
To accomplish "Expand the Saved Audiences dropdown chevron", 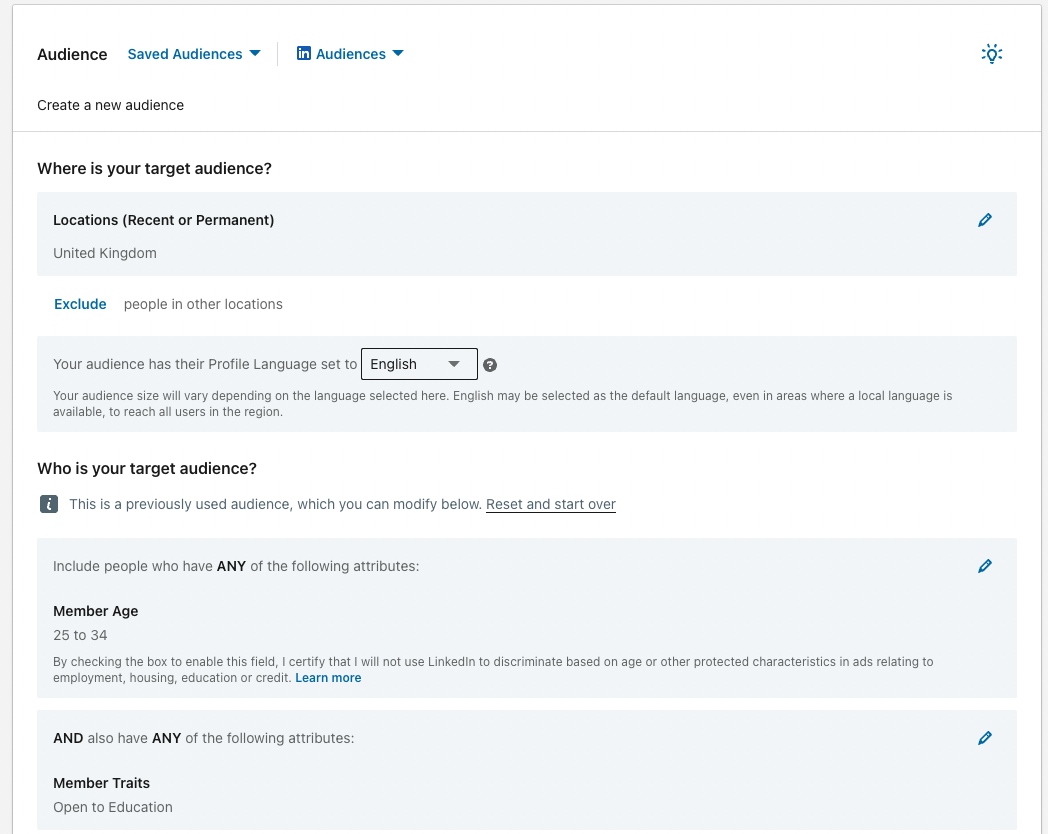I will point(257,53).
